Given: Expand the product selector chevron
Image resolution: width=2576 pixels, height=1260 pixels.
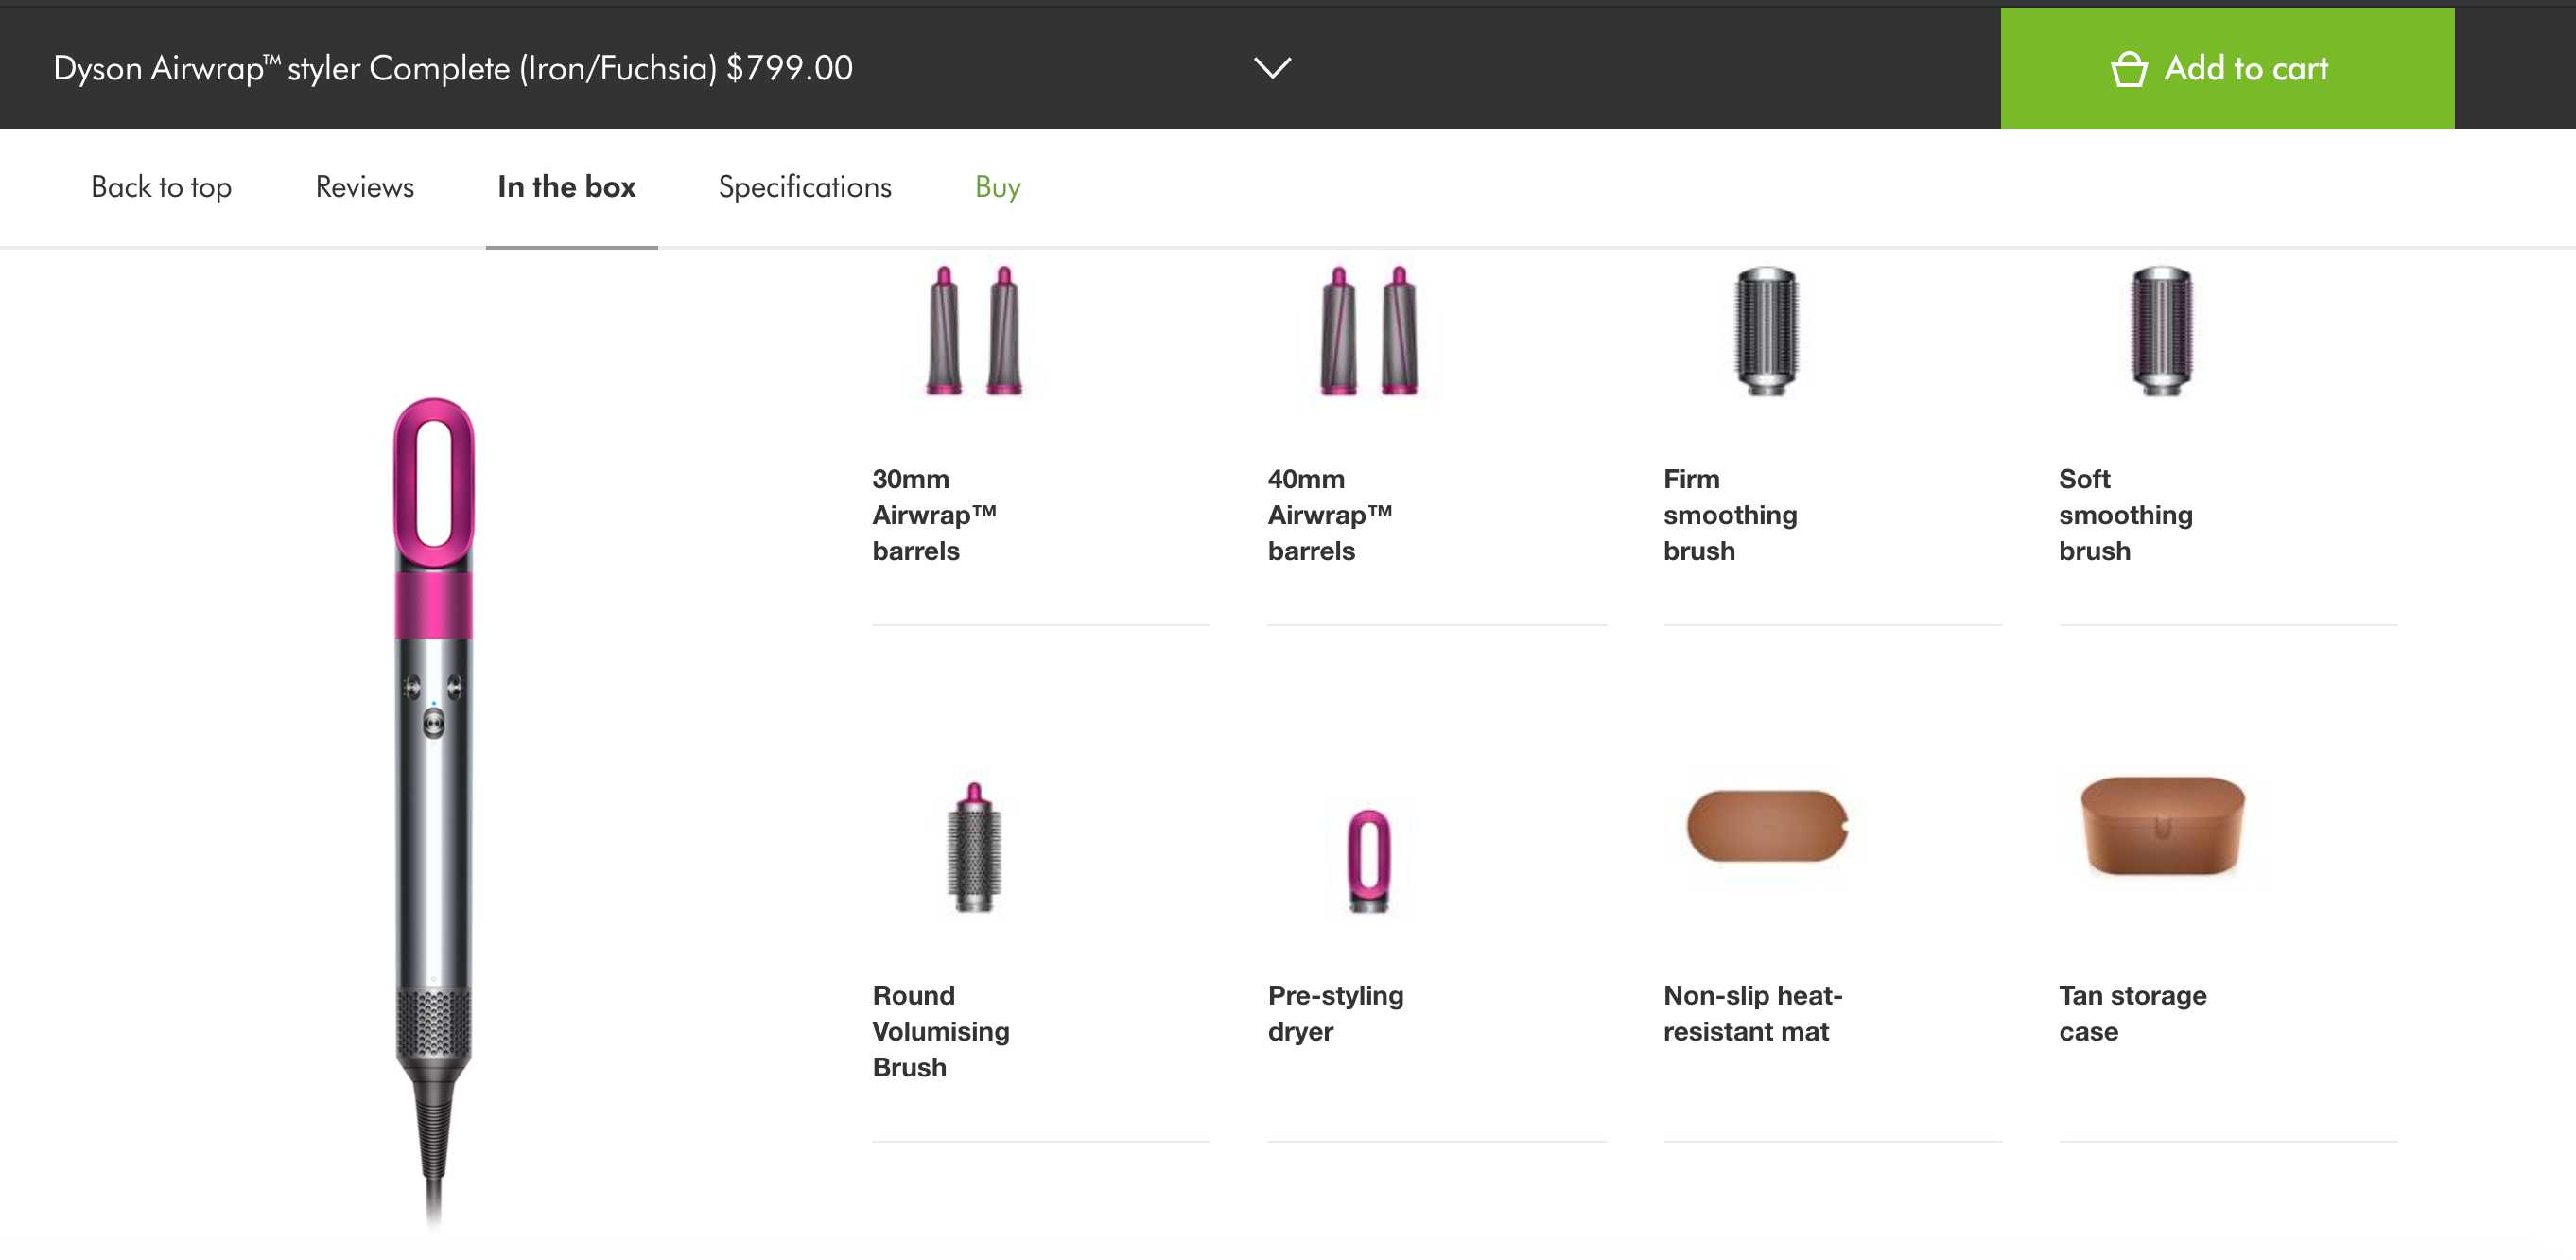Looking at the screenshot, I should pyautogui.click(x=1272, y=68).
